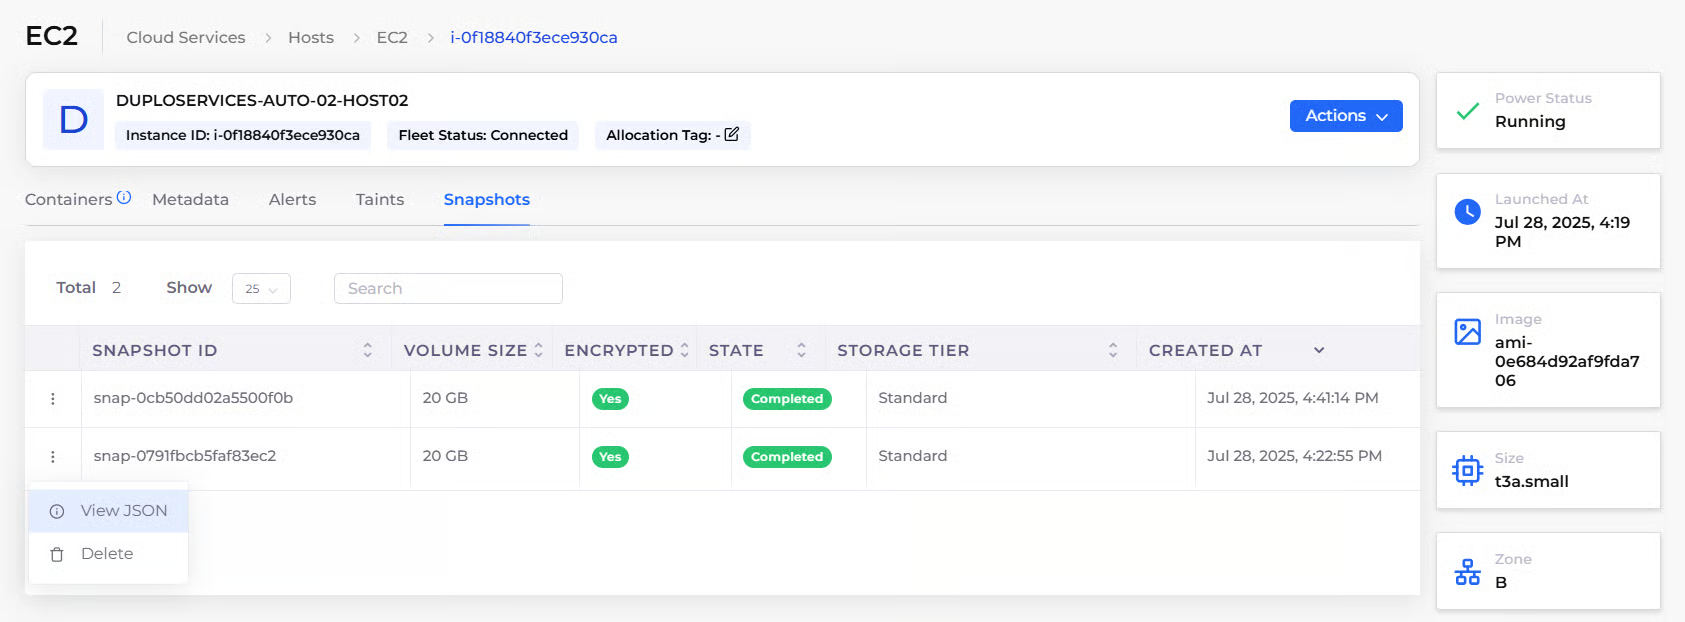The height and width of the screenshot is (622, 1685).
Task: Click the 4:22:55 PM created date
Action: (1295, 456)
